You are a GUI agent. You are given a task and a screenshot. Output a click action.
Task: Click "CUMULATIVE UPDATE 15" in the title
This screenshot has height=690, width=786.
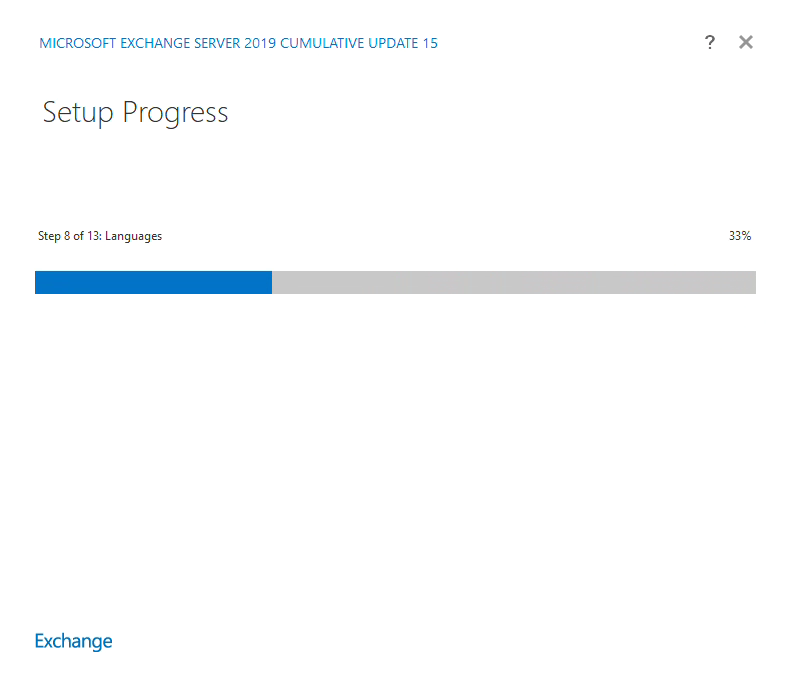pos(360,43)
